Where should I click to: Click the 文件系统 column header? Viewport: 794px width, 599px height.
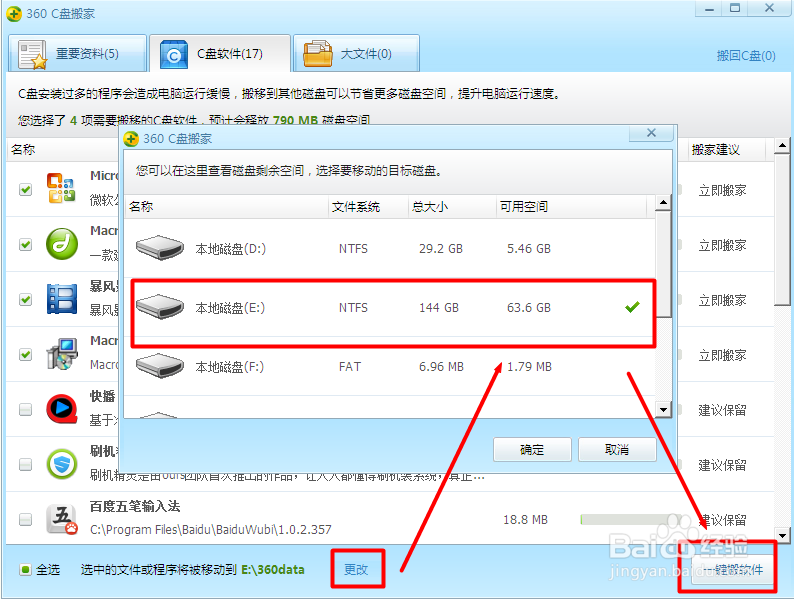368,207
